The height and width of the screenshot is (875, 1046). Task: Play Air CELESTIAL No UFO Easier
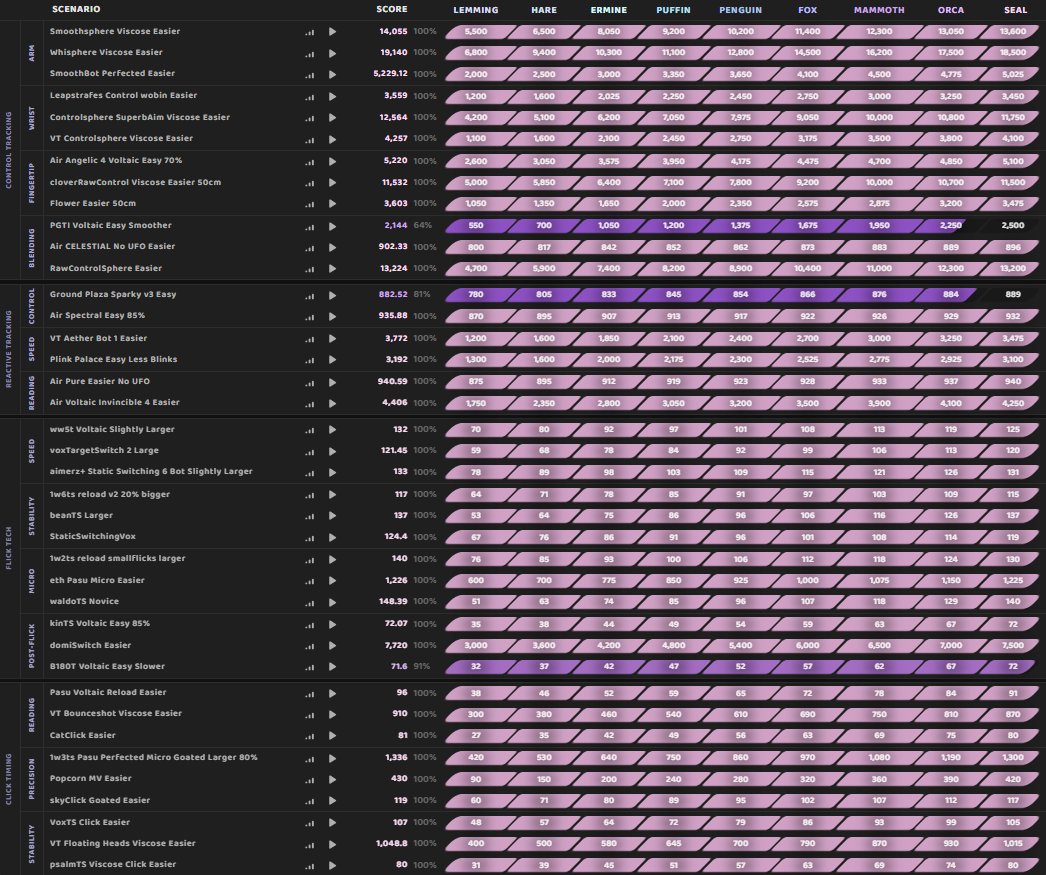click(x=332, y=247)
